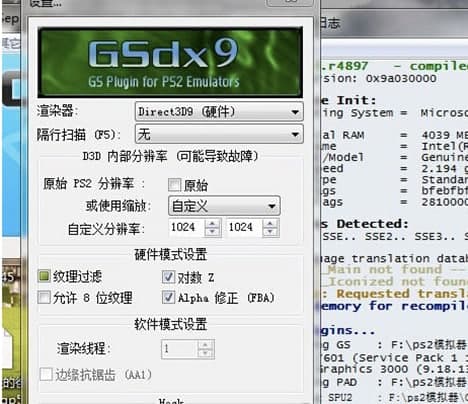The image size is (468, 404).
Task: Click the 'gins...' line in log window
Action: [x=348, y=331]
